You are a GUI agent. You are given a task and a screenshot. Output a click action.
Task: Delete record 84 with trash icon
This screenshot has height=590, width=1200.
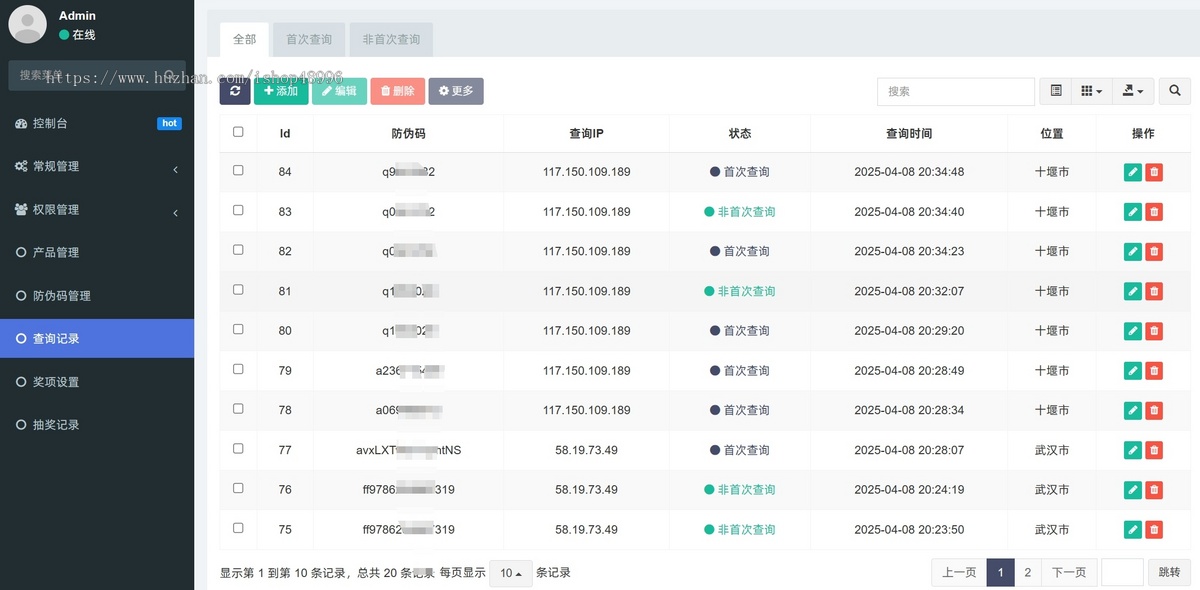point(1154,172)
